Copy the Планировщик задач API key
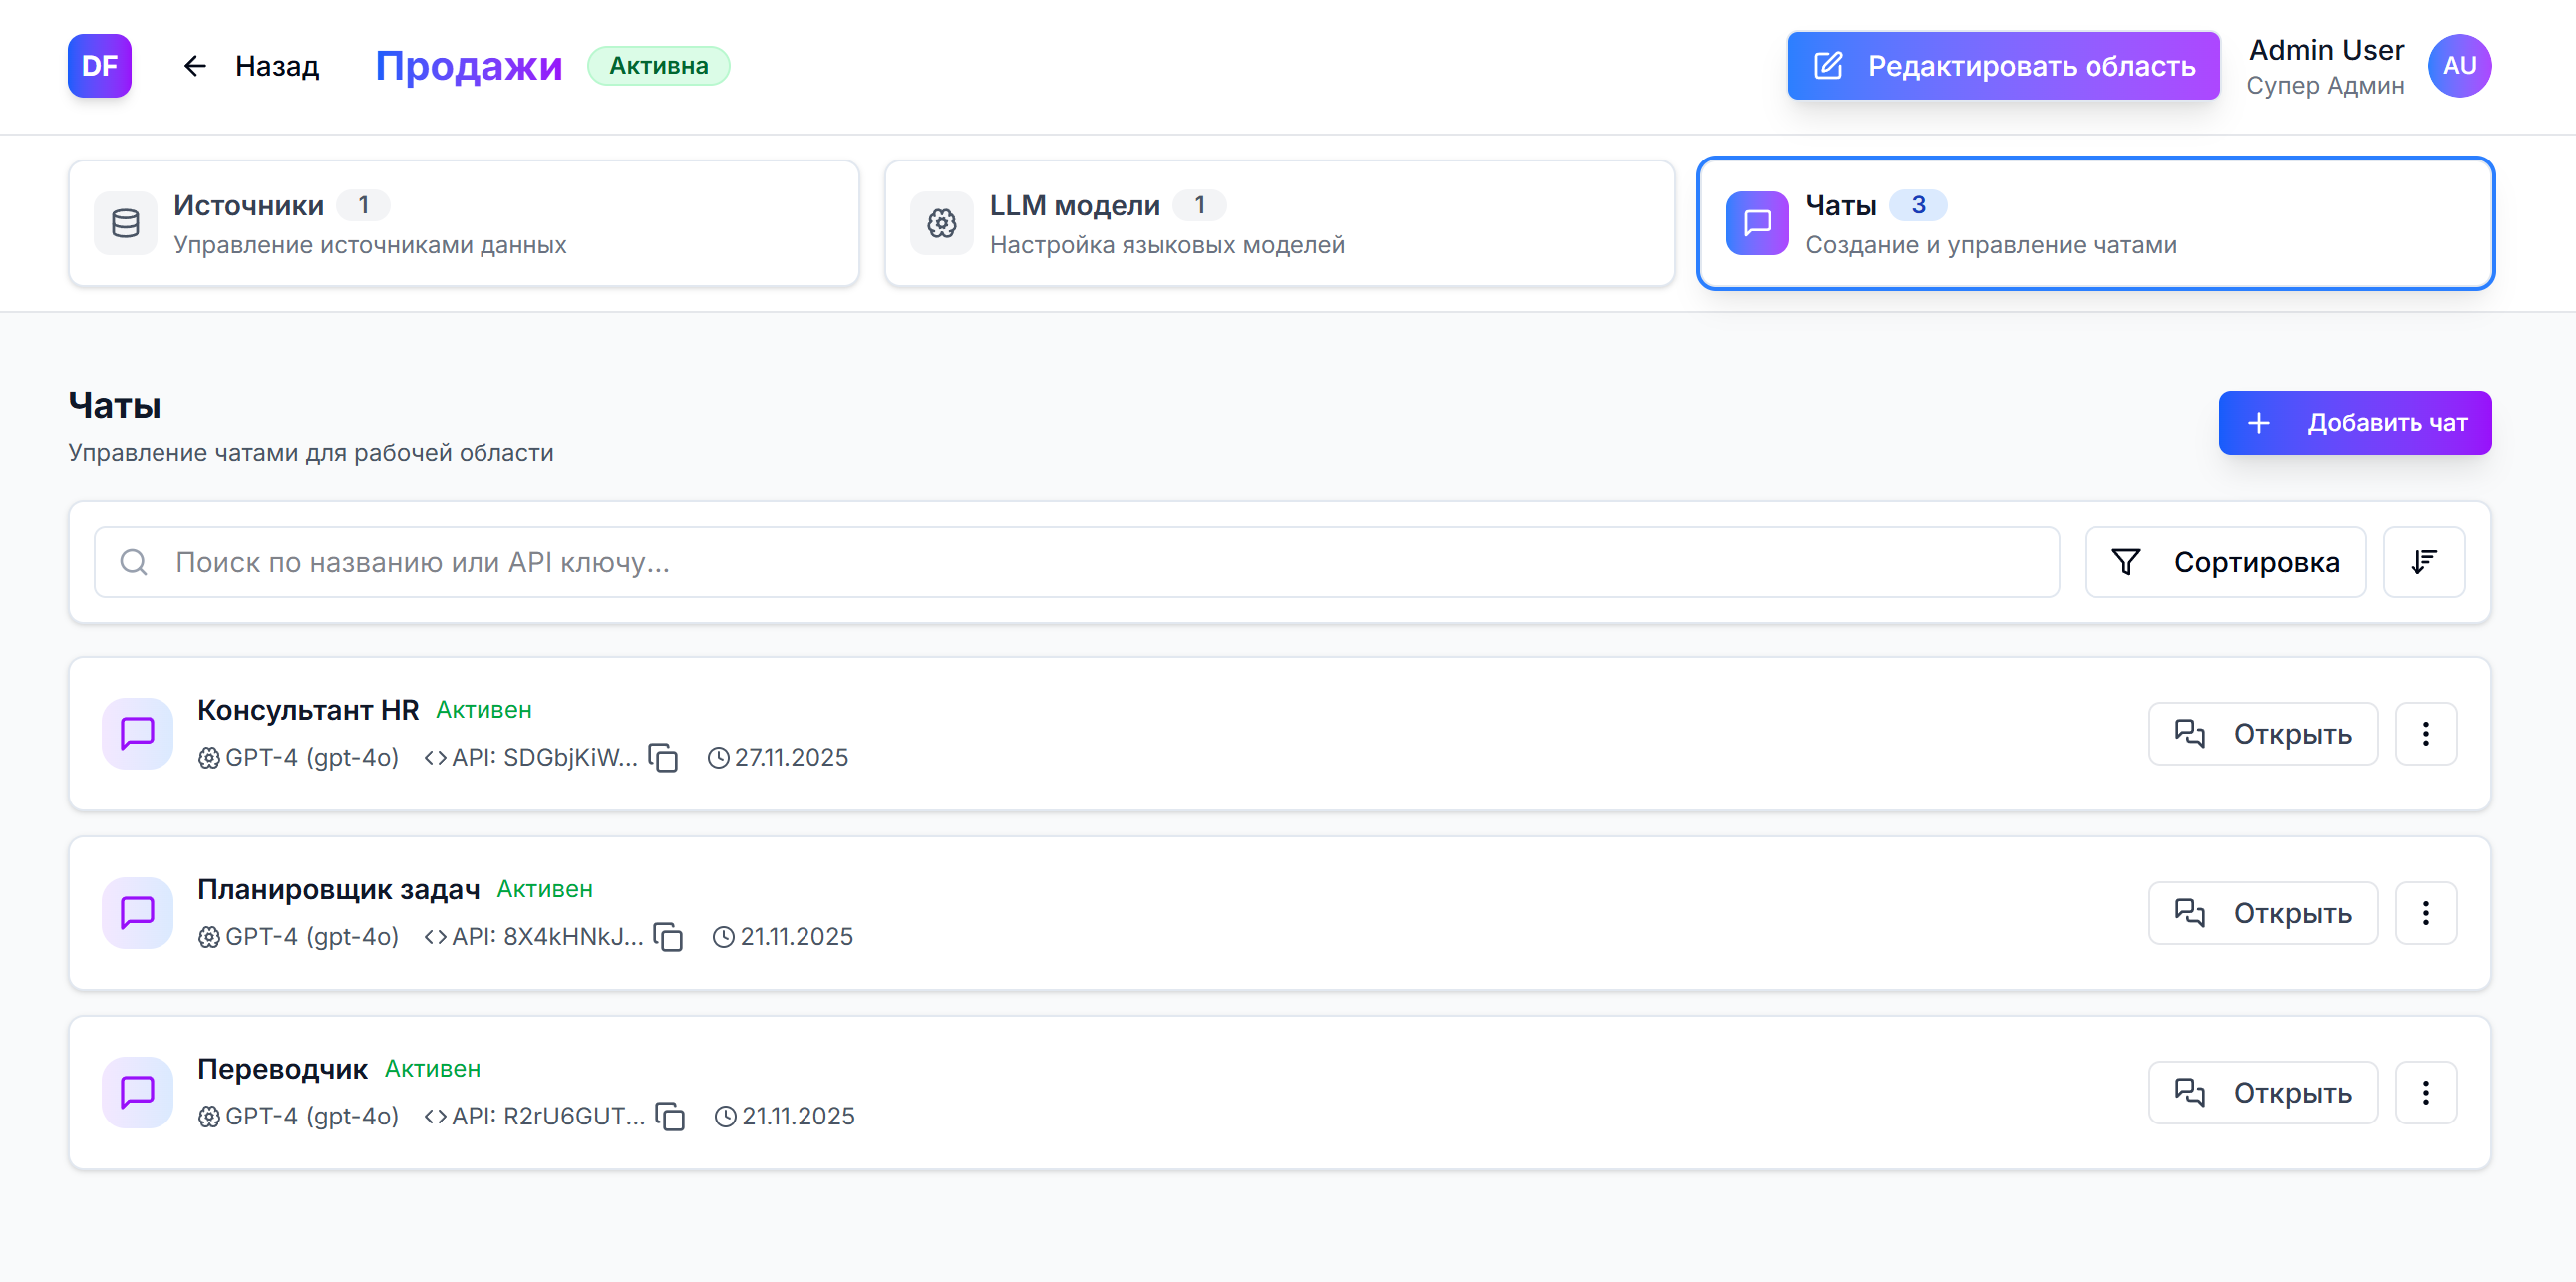This screenshot has height=1282, width=2576. pos(668,937)
